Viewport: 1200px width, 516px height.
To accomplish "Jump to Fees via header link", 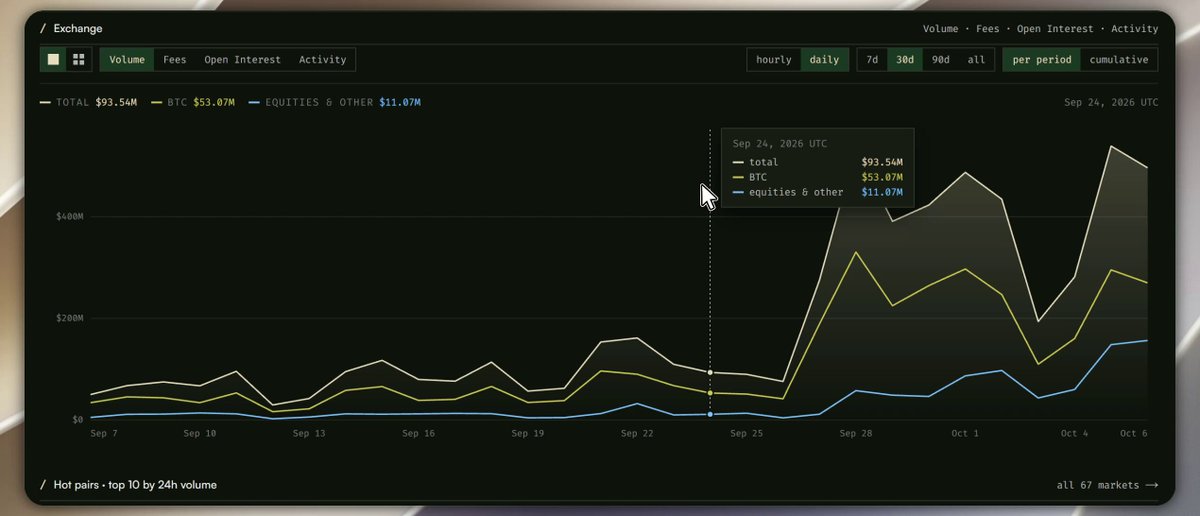I will (989, 29).
